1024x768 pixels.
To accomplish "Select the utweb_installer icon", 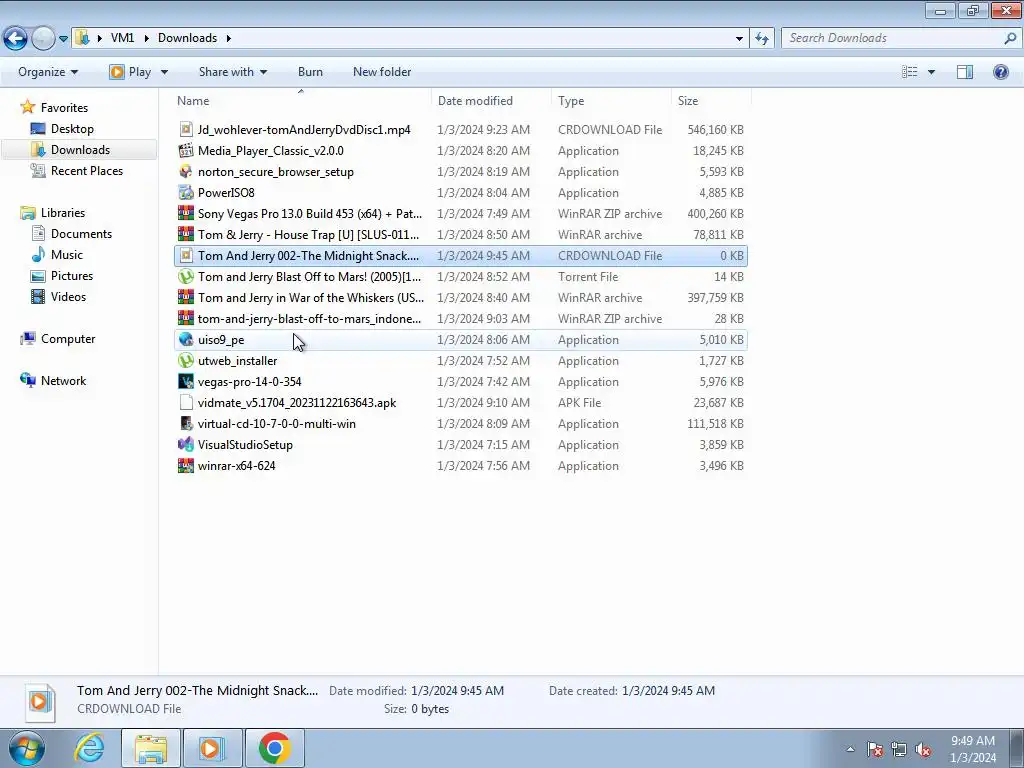I will 186,360.
